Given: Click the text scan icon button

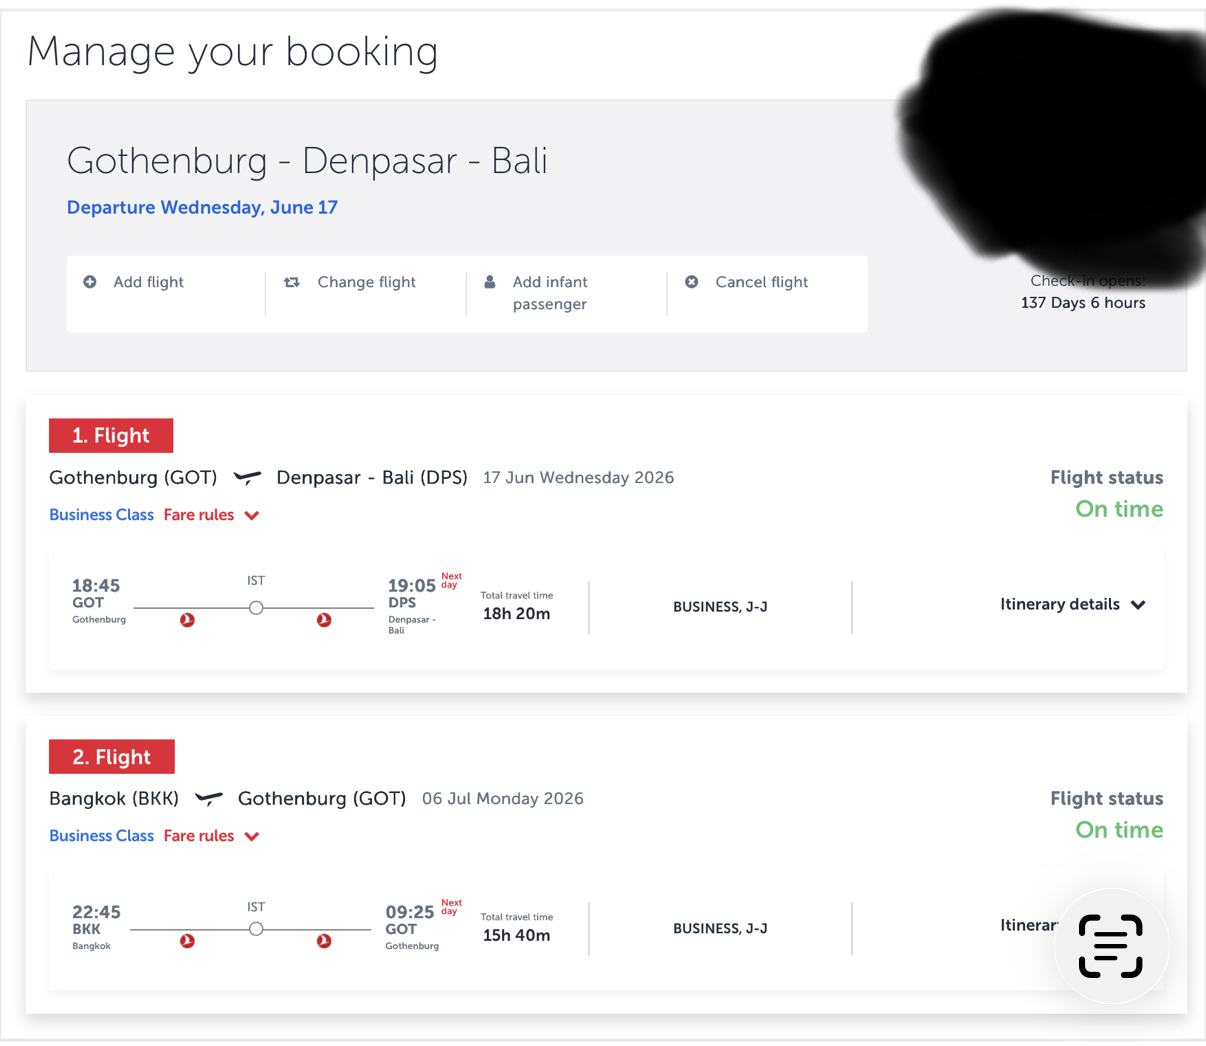Looking at the screenshot, I should (x=1110, y=945).
